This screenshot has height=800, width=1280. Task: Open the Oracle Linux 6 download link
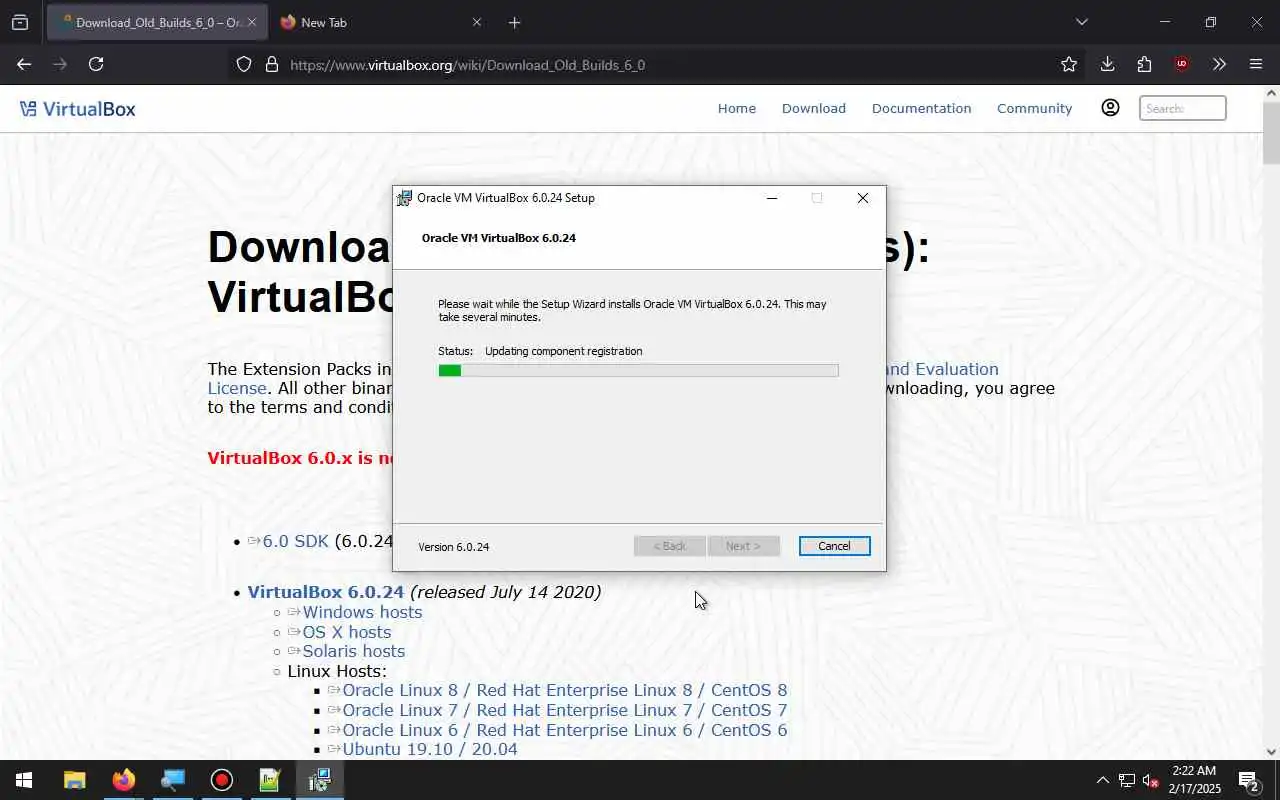click(564, 730)
